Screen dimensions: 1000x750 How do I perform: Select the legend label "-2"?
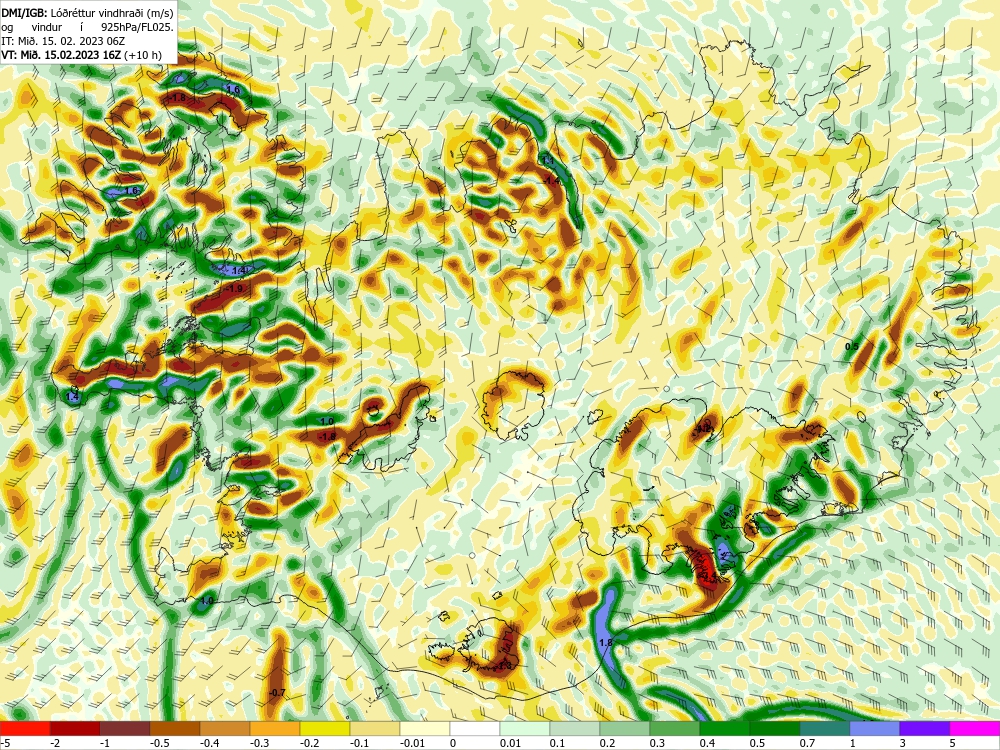[55, 743]
